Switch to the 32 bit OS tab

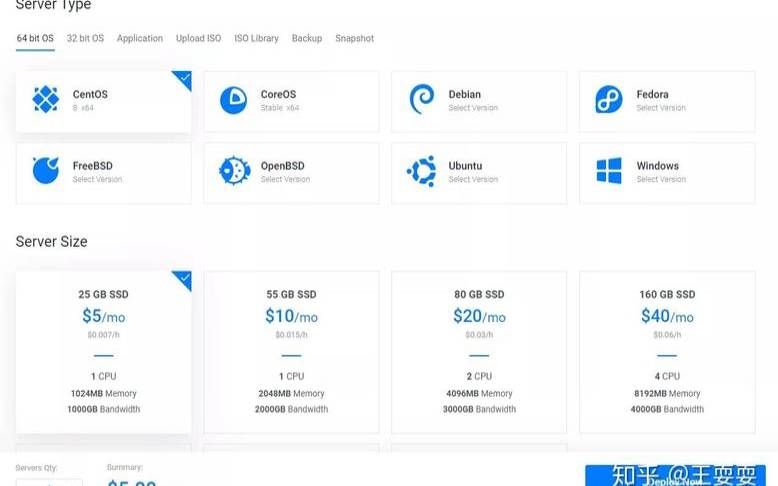pyautogui.click(x=85, y=38)
